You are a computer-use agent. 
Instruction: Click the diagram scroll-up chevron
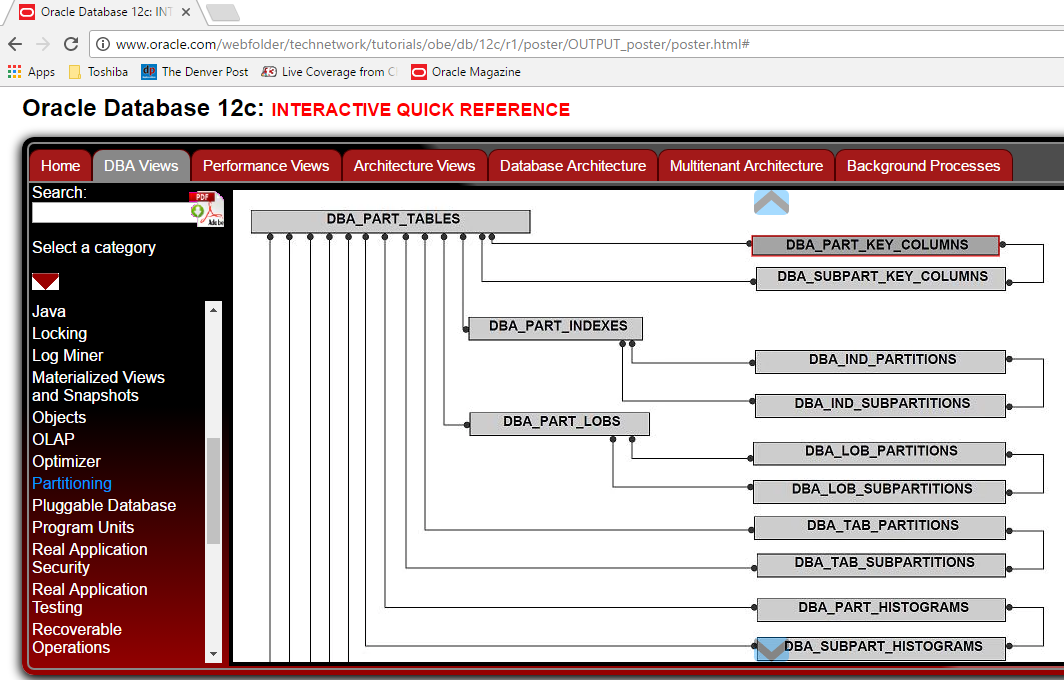click(x=772, y=202)
